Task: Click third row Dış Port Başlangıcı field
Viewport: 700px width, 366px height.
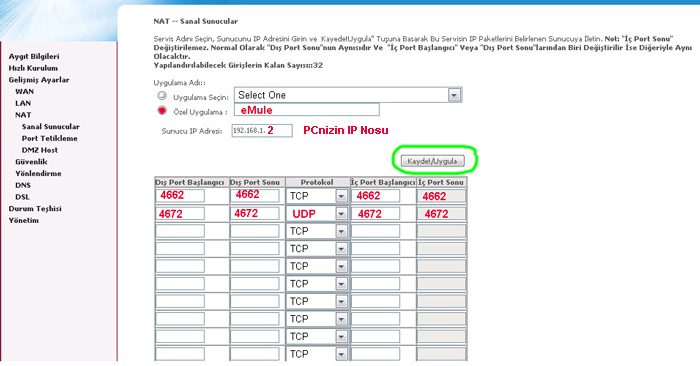Action: pyautogui.click(x=180, y=231)
